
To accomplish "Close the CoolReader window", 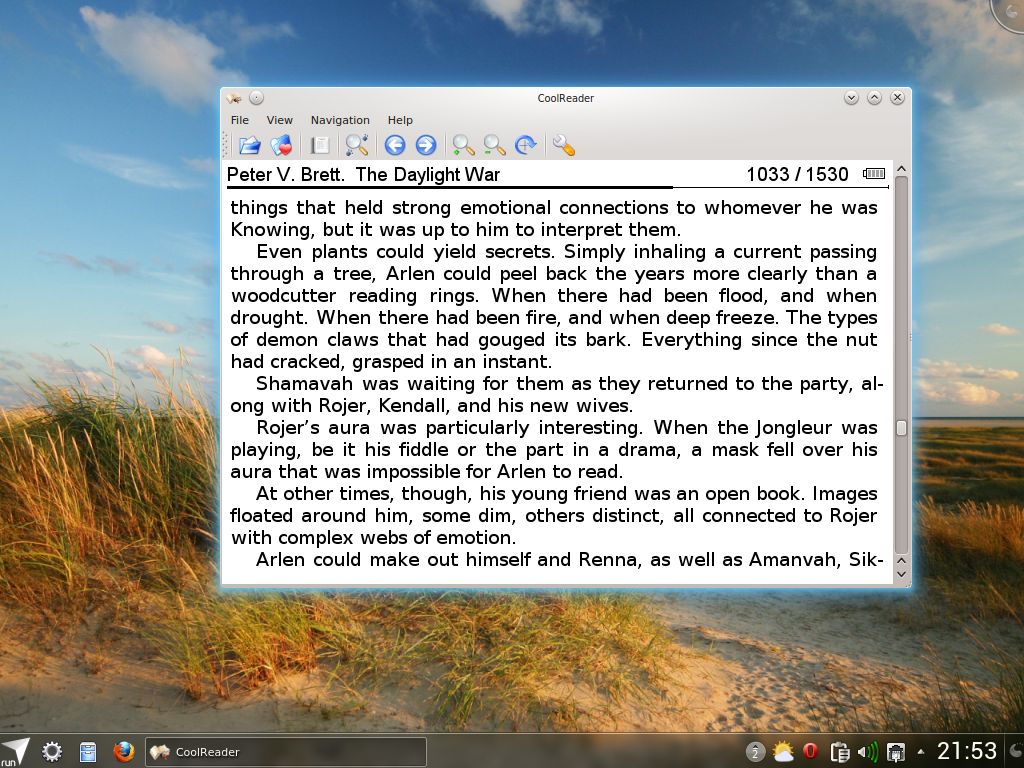I will click(897, 98).
